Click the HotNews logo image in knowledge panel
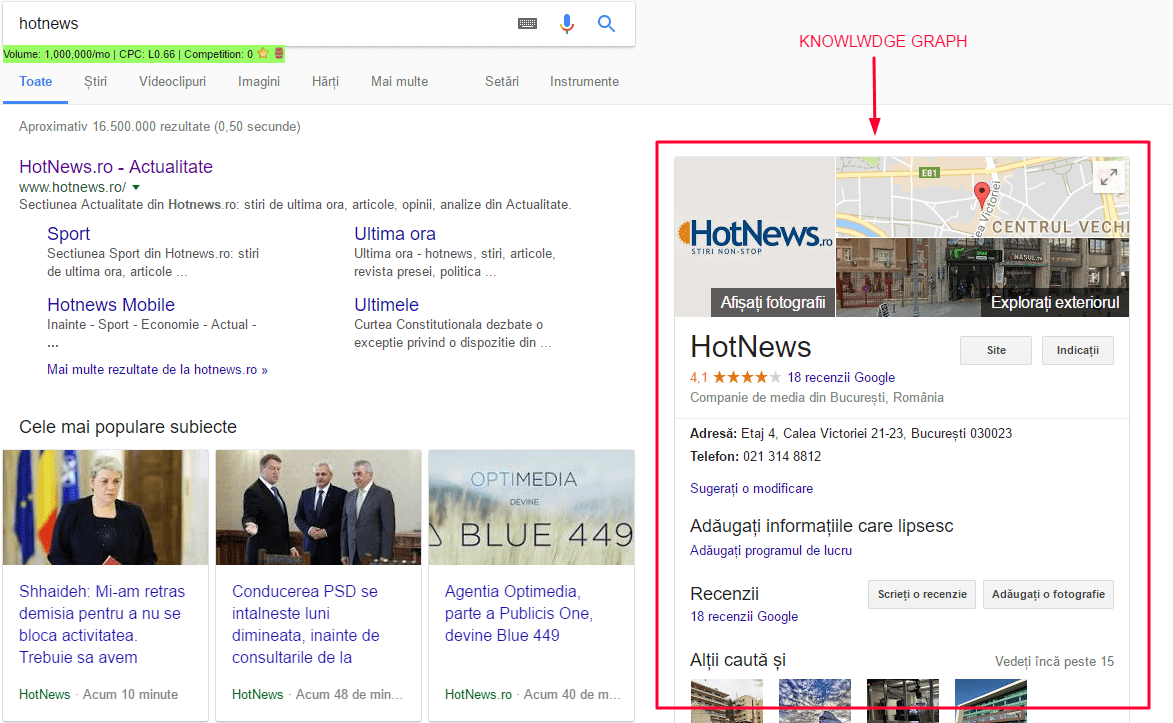The width and height of the screenshot is (1173, 723). pyautogui.click(x=755, y=237)
